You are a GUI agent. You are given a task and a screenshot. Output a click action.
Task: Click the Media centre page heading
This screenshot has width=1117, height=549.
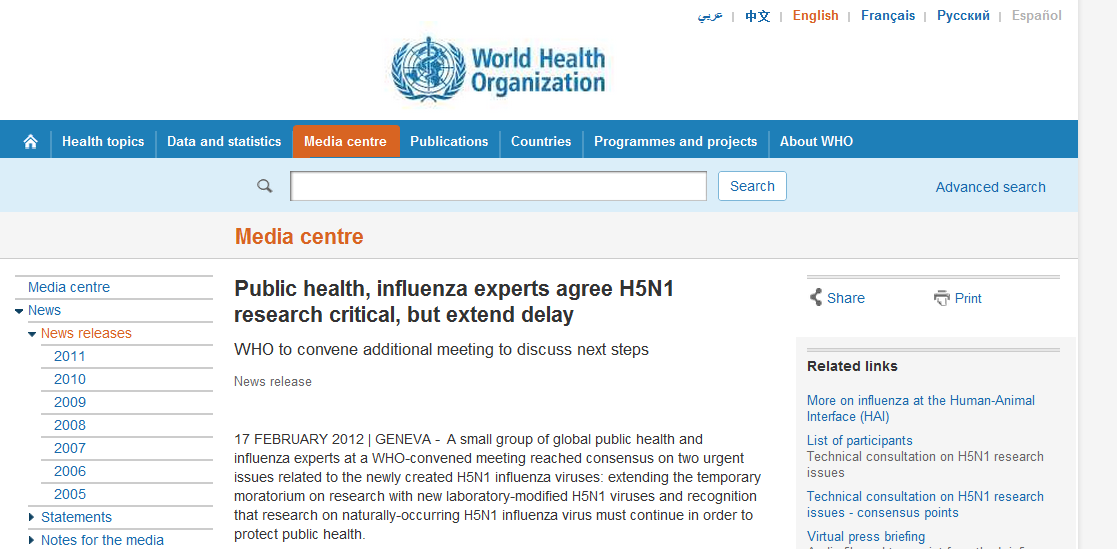click(x=299, y=236)
